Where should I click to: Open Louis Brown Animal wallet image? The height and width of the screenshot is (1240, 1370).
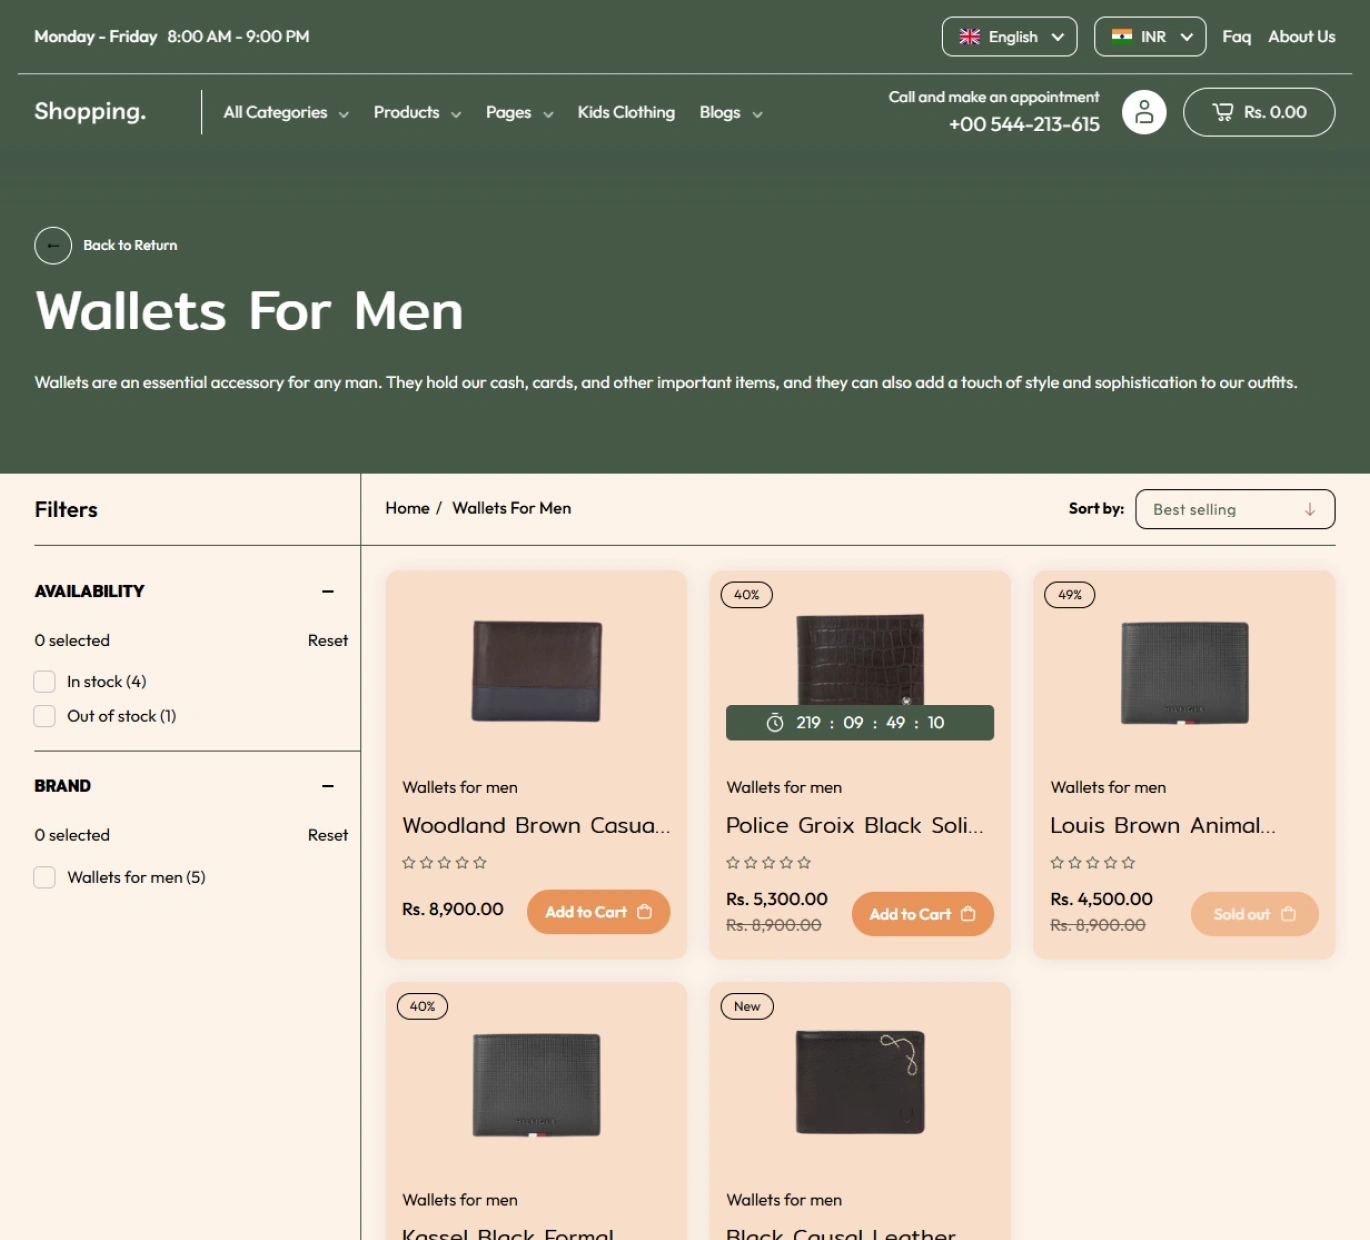click(1184, 673)
